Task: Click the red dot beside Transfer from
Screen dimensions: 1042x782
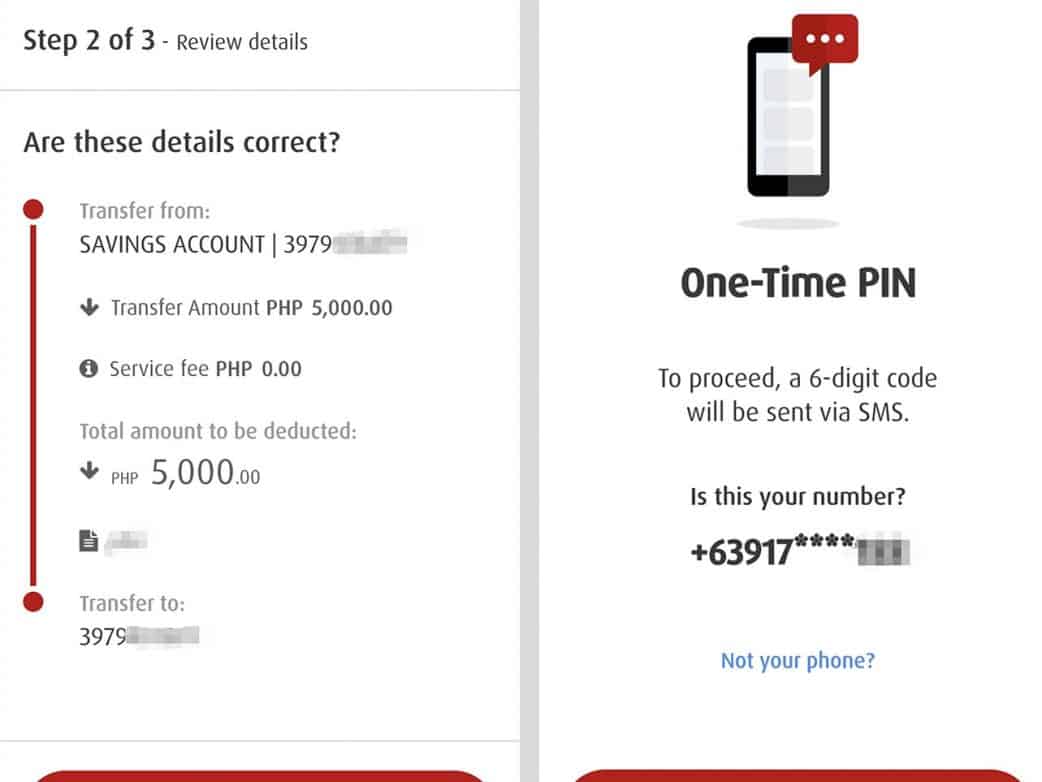Action: pos(33,210)
